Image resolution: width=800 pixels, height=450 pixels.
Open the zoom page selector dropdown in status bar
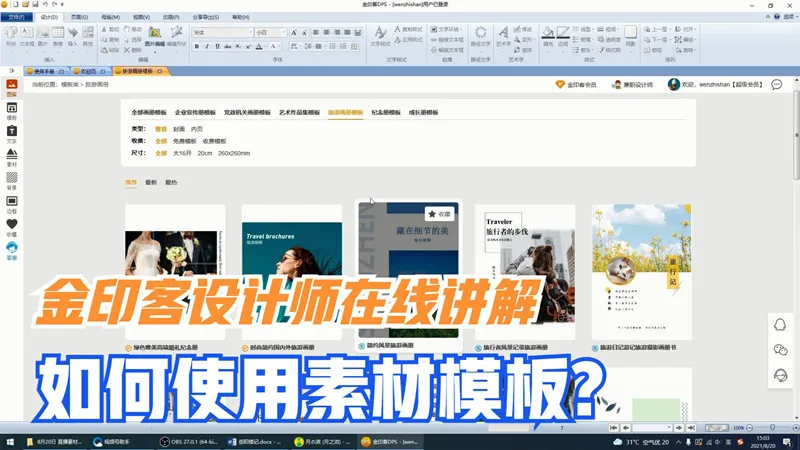652,428
